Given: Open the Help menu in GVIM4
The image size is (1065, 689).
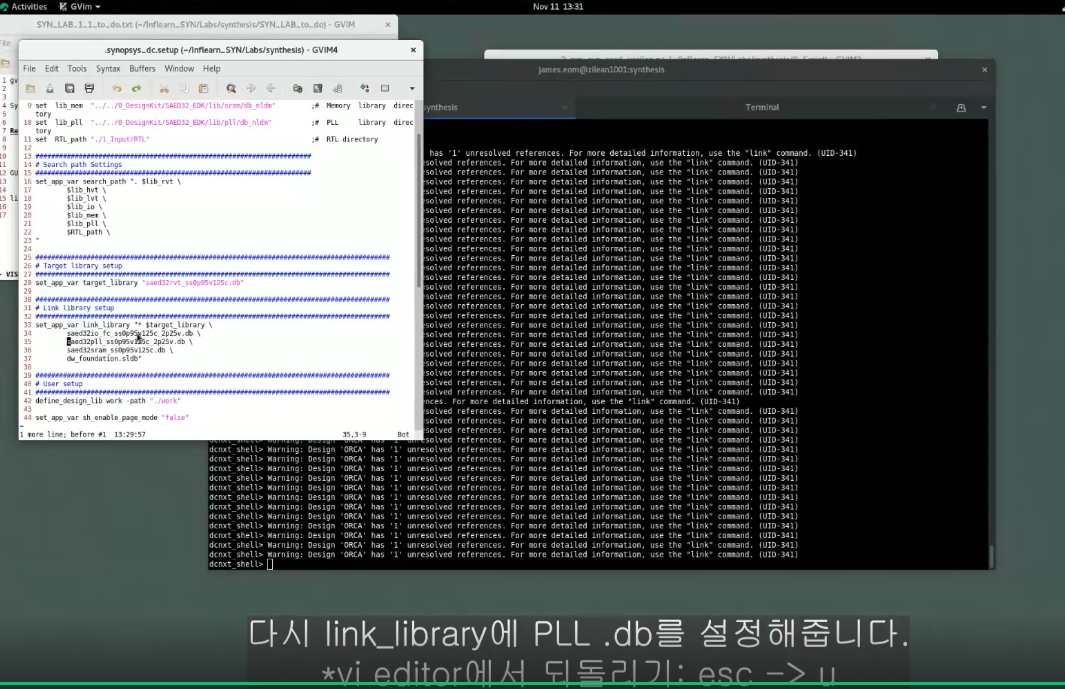Looking at the screenshot, I should 212,69.
